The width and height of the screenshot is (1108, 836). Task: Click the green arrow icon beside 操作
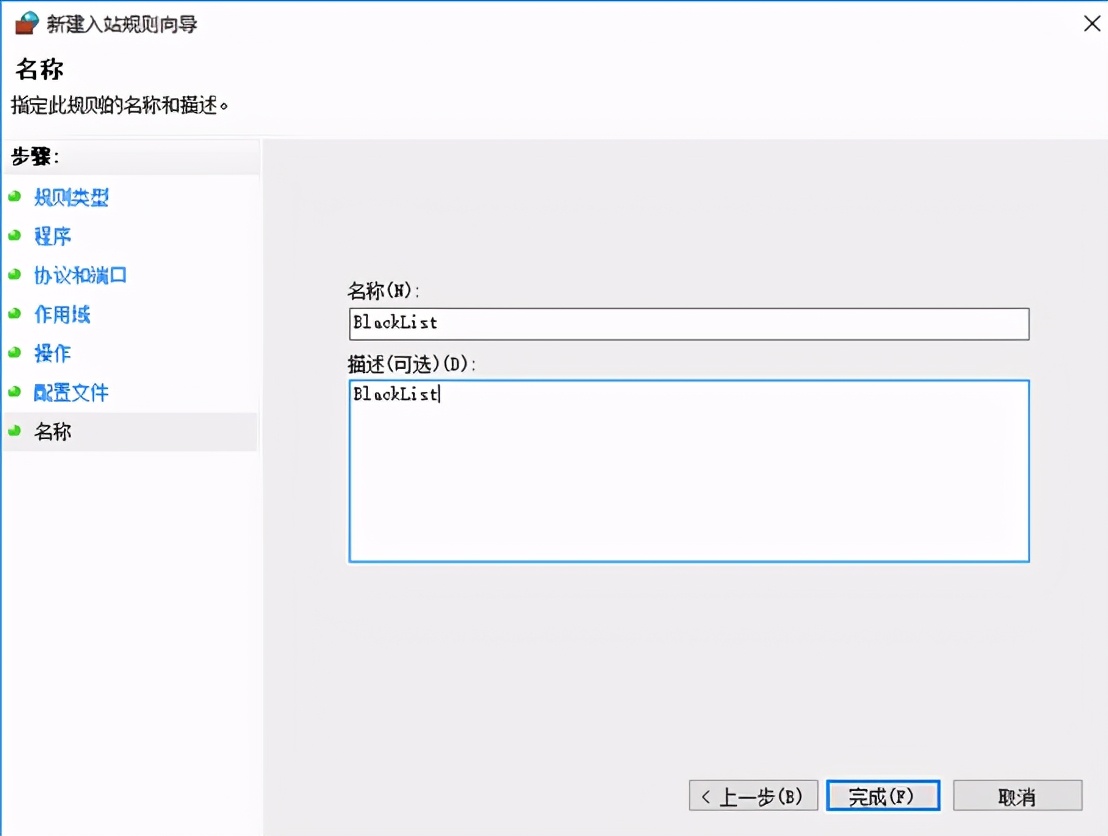(x=15, y=353)
